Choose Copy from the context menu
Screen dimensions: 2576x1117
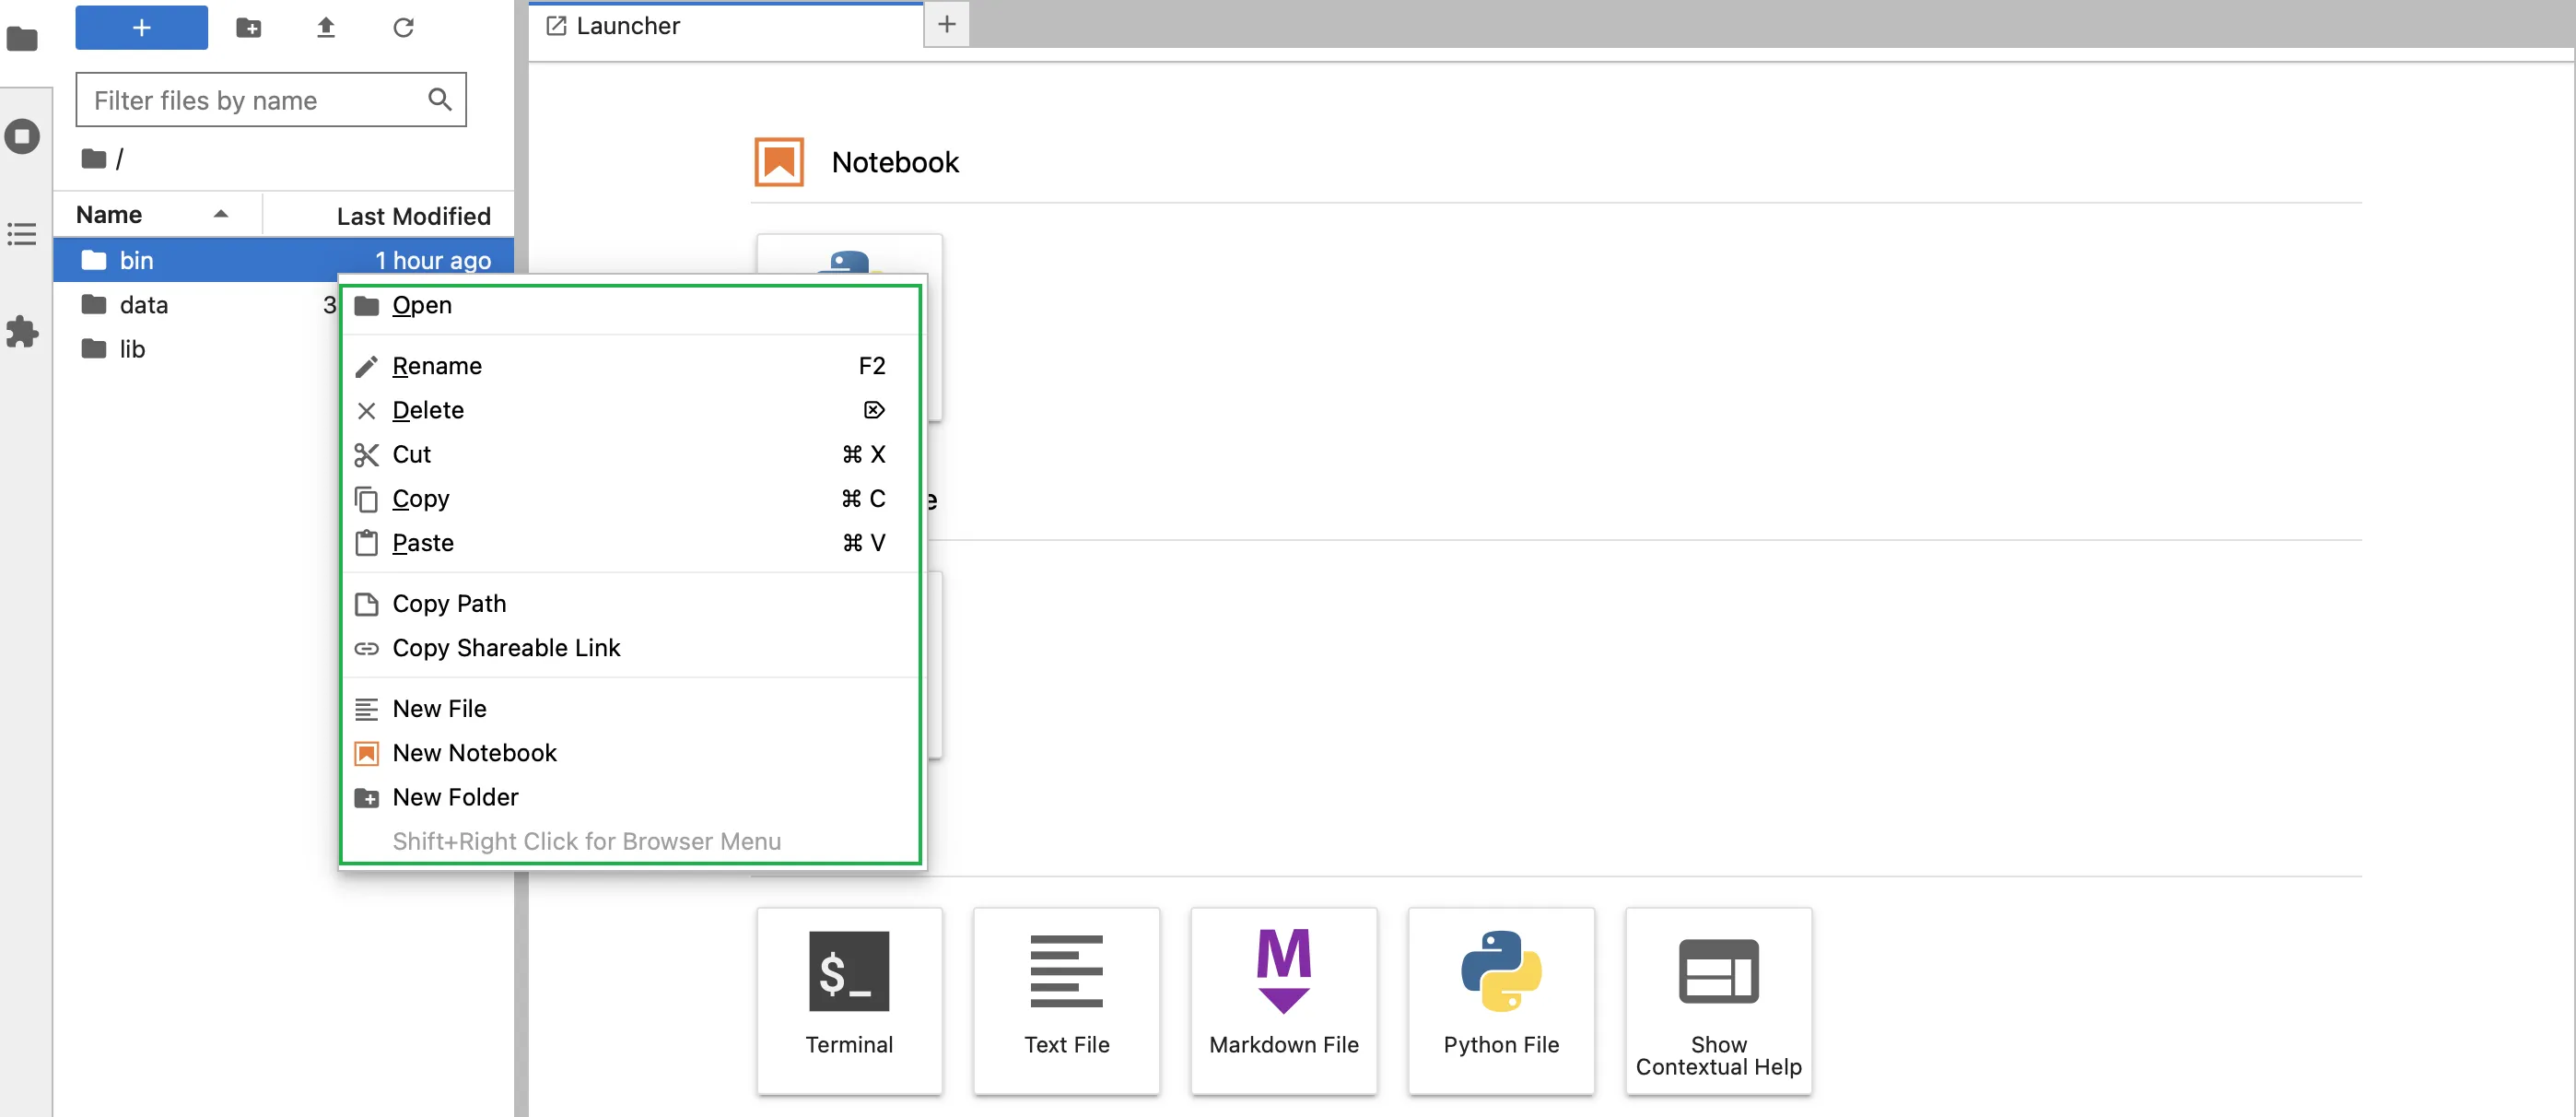click(x=630, y=498)
